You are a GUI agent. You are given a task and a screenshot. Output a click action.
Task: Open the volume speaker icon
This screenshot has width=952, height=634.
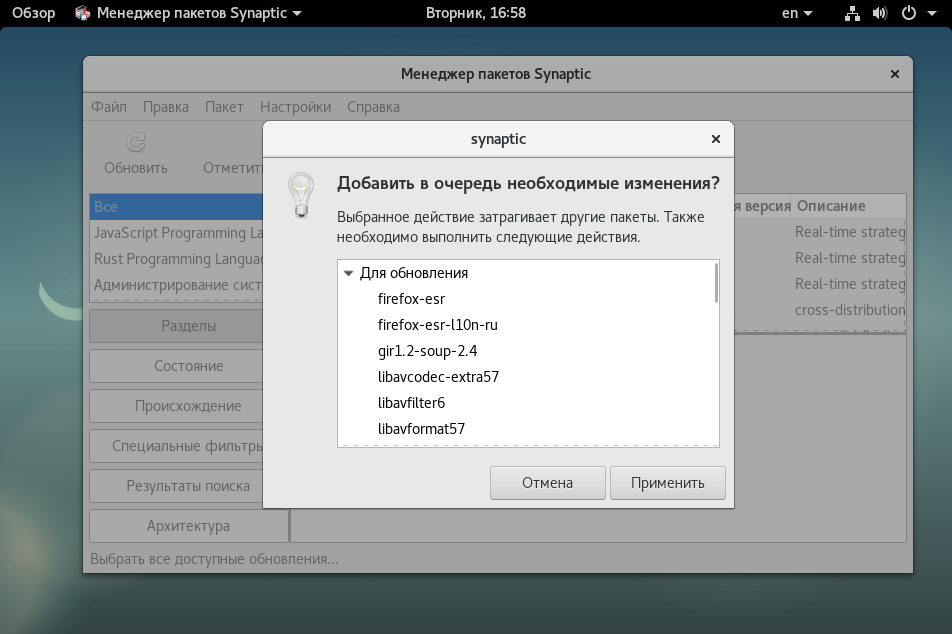pos(880,13)
